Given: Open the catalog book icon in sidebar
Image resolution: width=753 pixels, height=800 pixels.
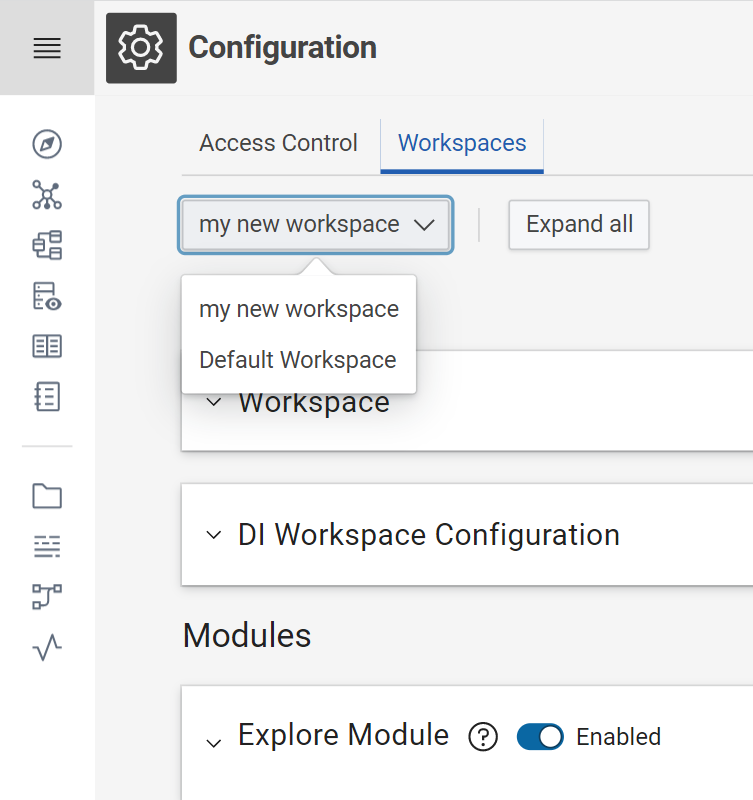Looking at the screenshot, I should (46, 344).
